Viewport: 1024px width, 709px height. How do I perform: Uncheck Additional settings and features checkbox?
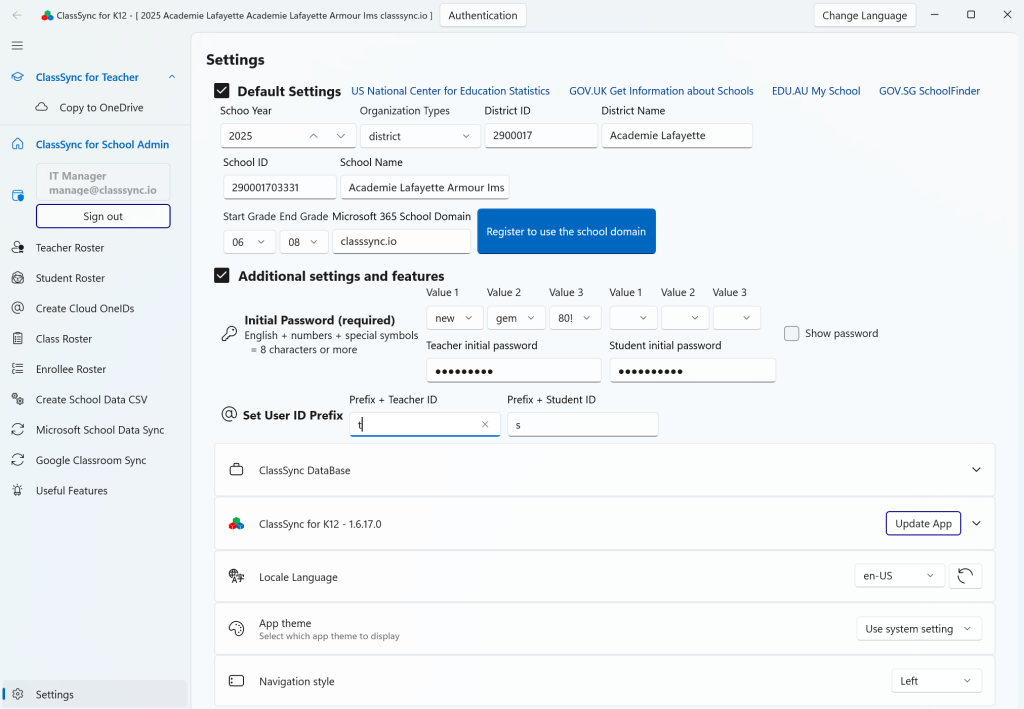point(222,276)
